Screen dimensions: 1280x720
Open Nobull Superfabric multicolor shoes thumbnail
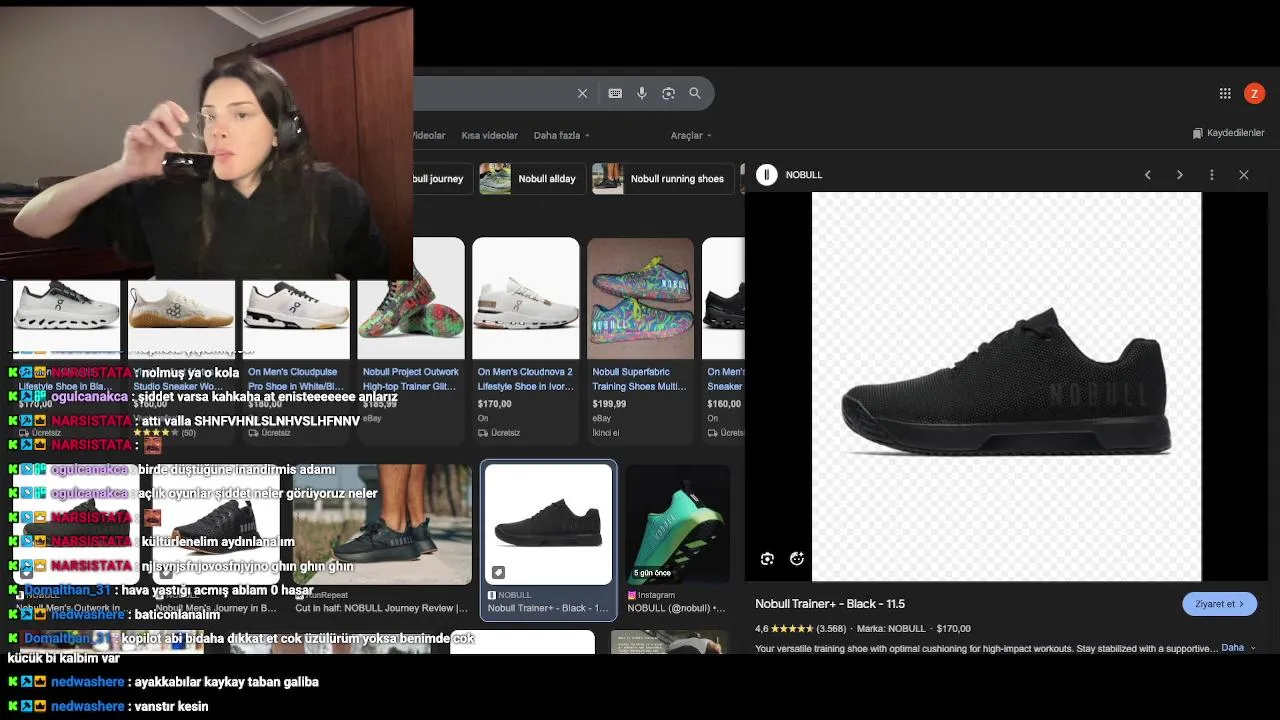coord(640,298)
